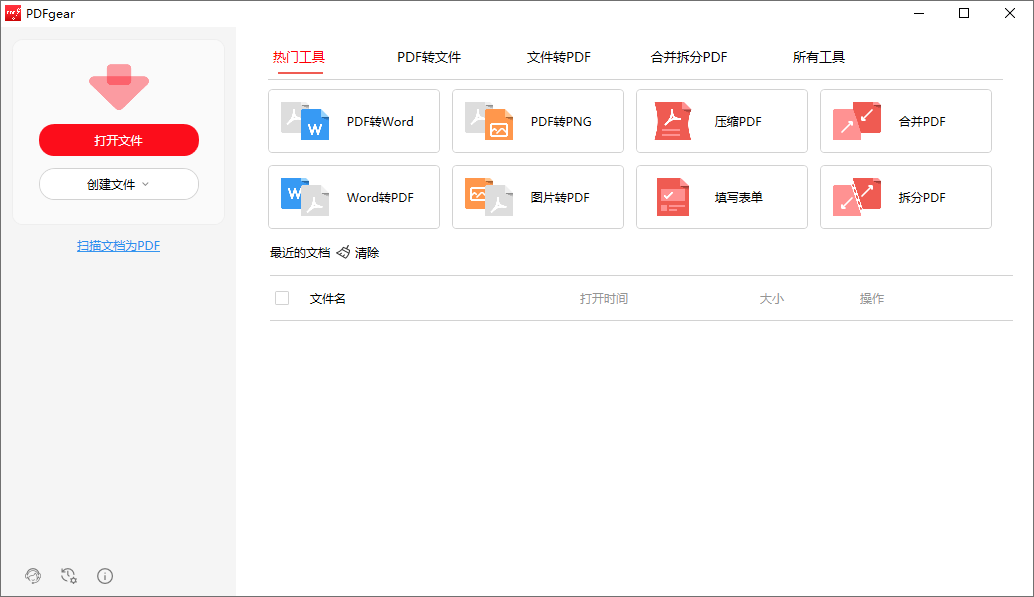Launch the 填写表单 form-filling tool
Image resolution: width=1034 pixels, height=597 pixels.
click(721, 197)
